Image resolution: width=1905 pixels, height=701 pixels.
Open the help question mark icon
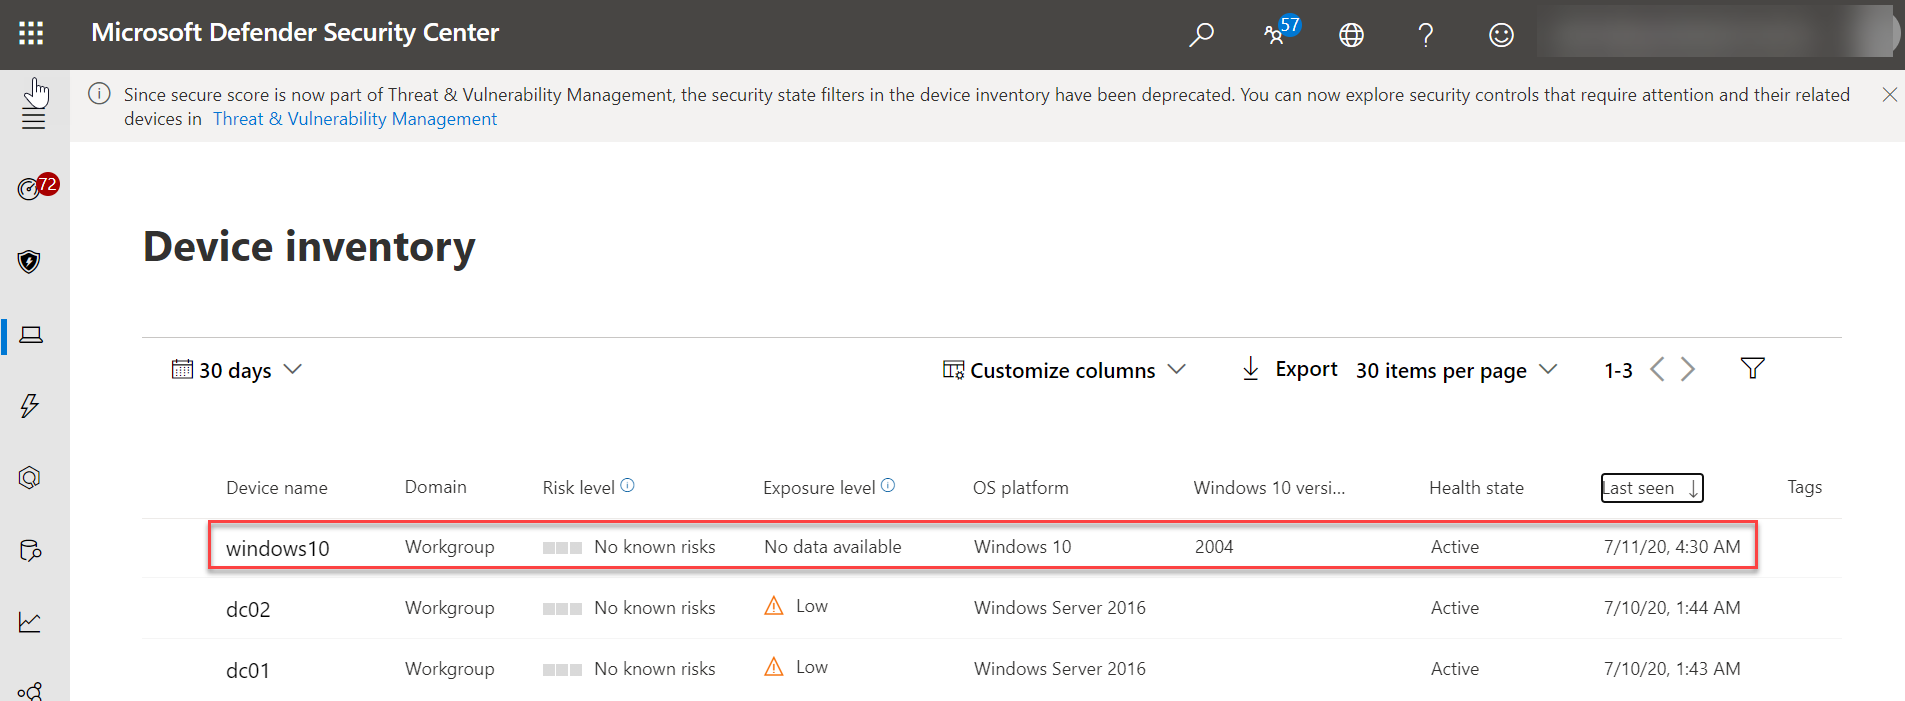[x=1426, y=35]
